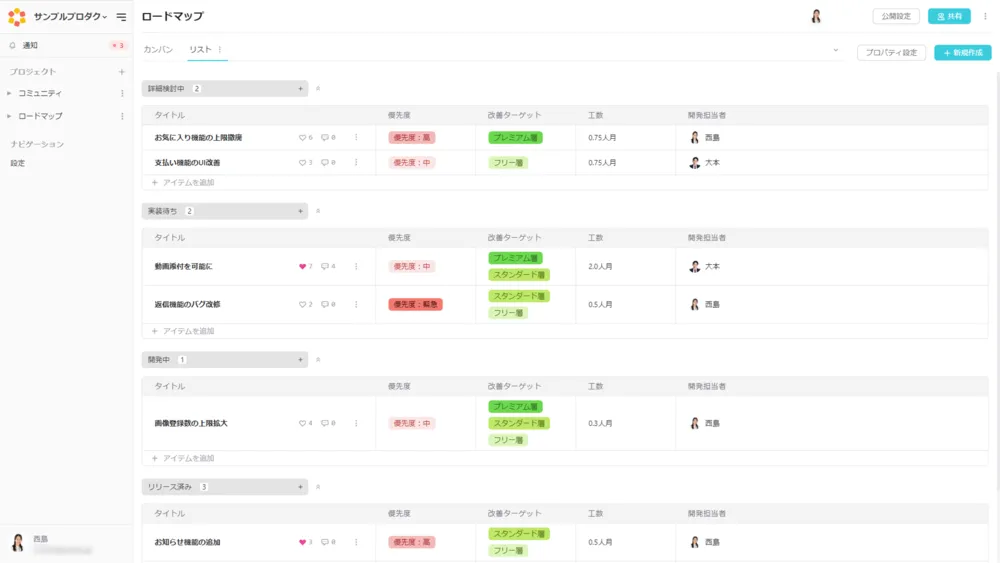1000x563 pixels.
Task: Click the plus icon on 詳細検討中 group header
Action: point(300,89)
